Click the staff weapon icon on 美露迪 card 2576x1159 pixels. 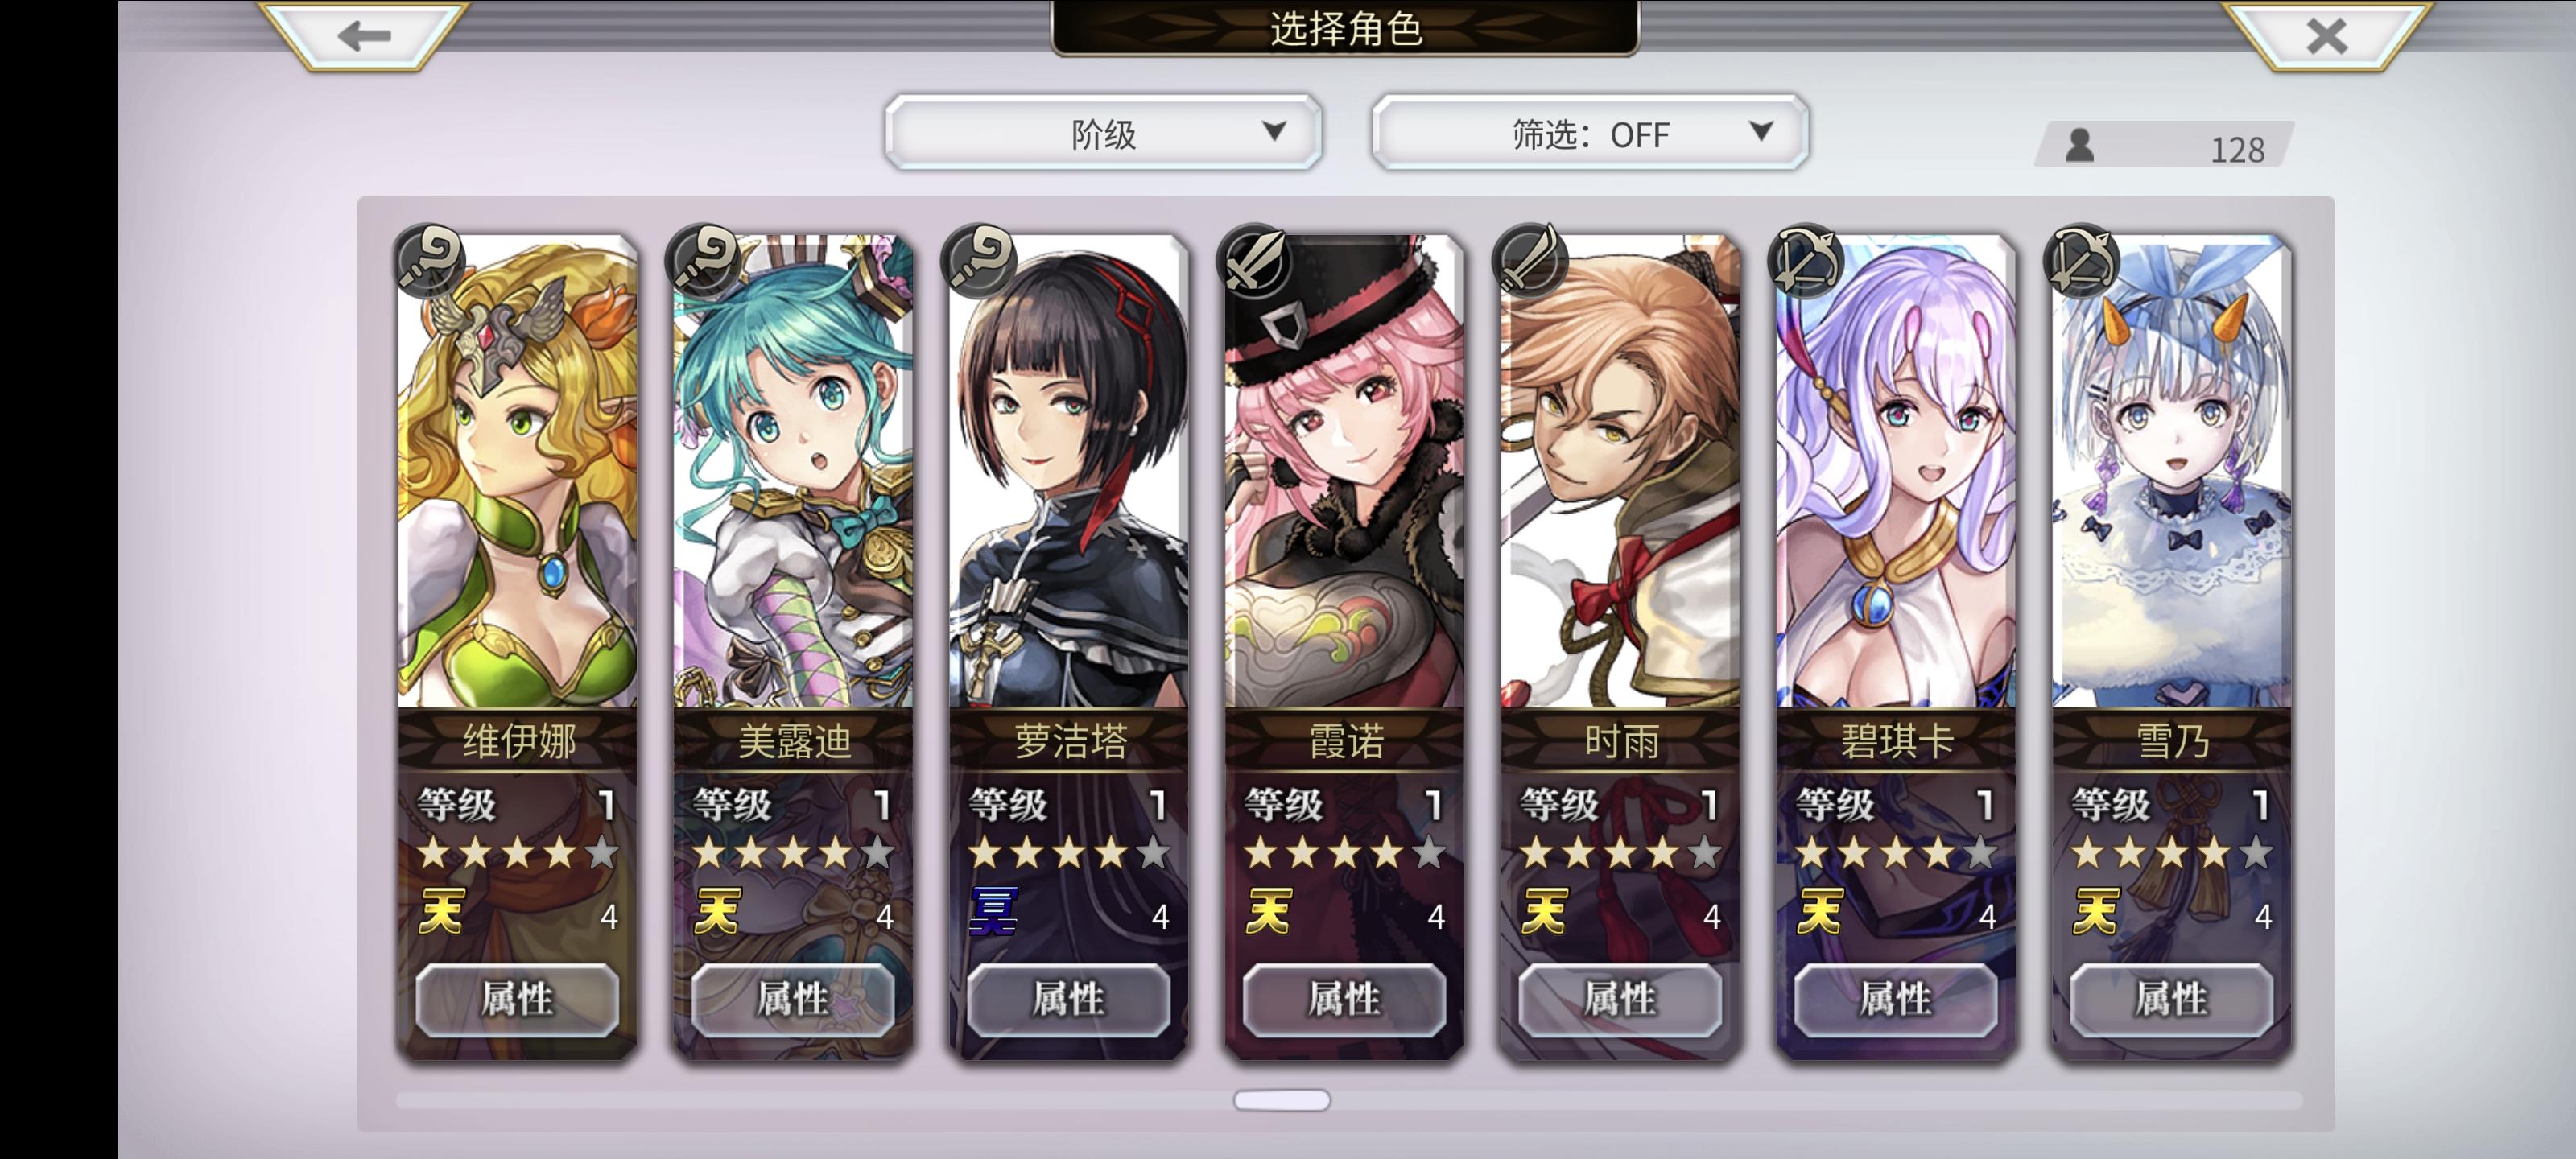(705, 261)
